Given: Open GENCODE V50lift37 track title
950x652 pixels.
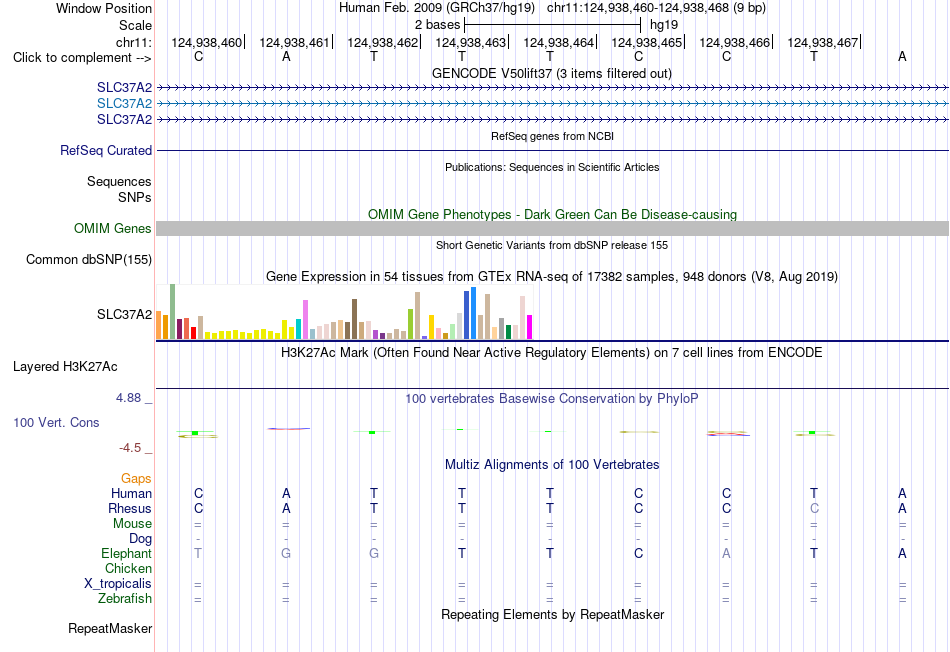Looking at the screenshot, I should pyautogui.click(x=552, y=74).
